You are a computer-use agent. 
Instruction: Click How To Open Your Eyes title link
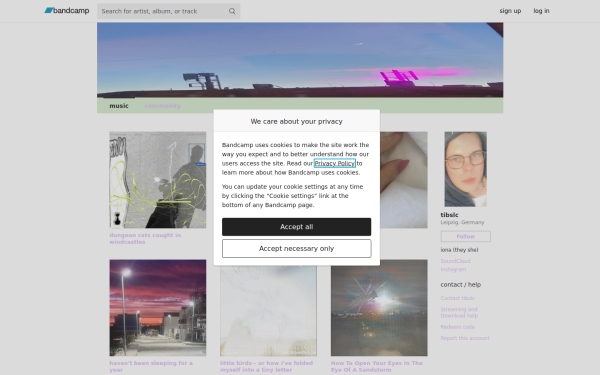(377, 366)
